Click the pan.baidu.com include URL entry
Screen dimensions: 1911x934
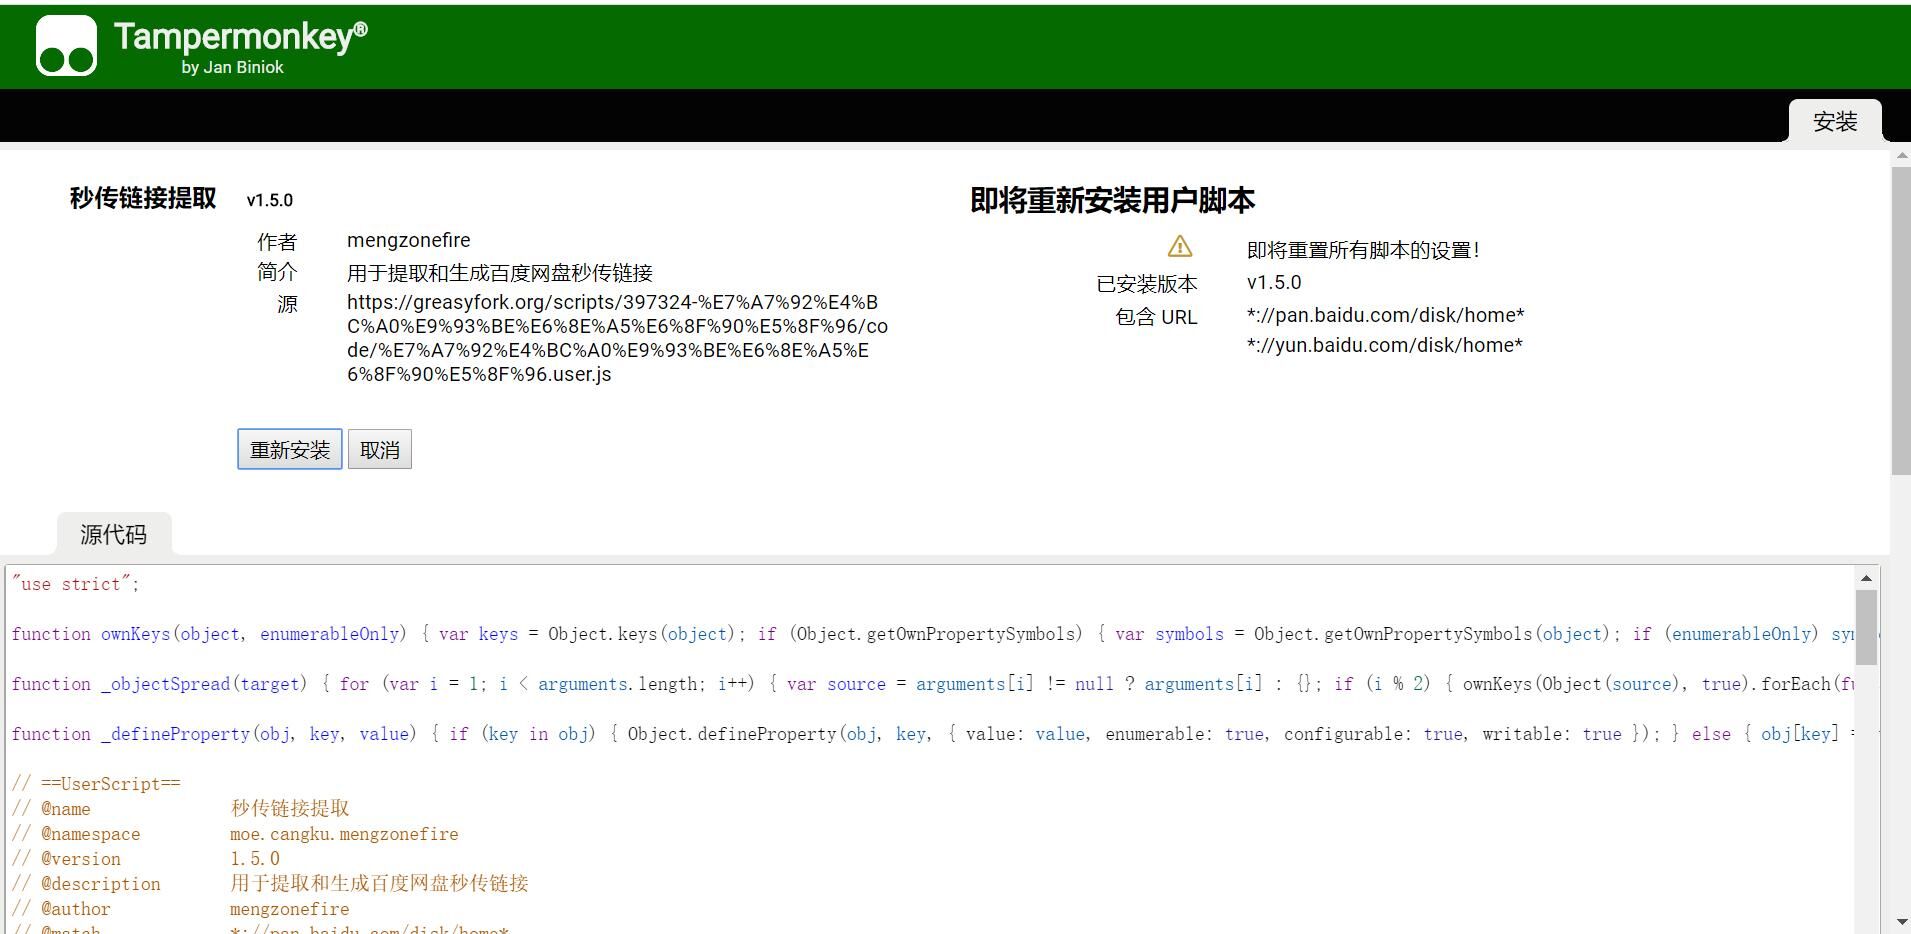point(1385,315)
